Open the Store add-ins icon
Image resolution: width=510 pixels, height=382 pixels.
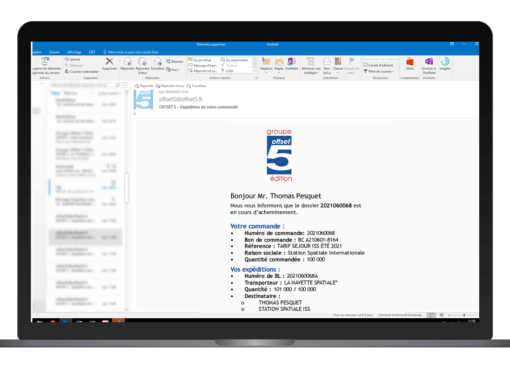[410, 63]
